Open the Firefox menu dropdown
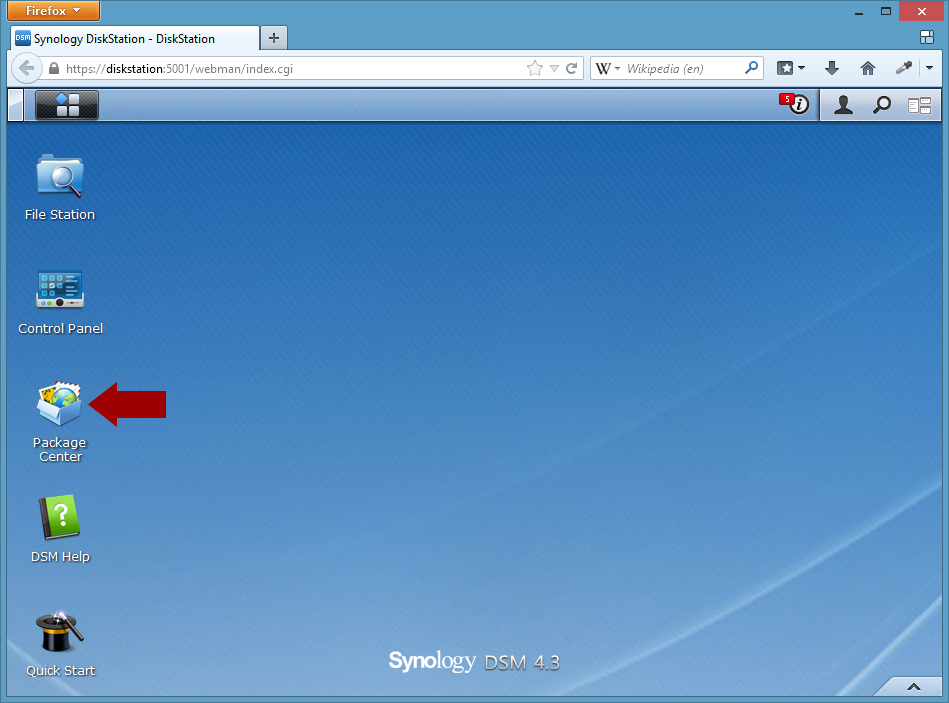Viewport: 949px width, 703px height. pyautogui.click(x=53, y=10)
